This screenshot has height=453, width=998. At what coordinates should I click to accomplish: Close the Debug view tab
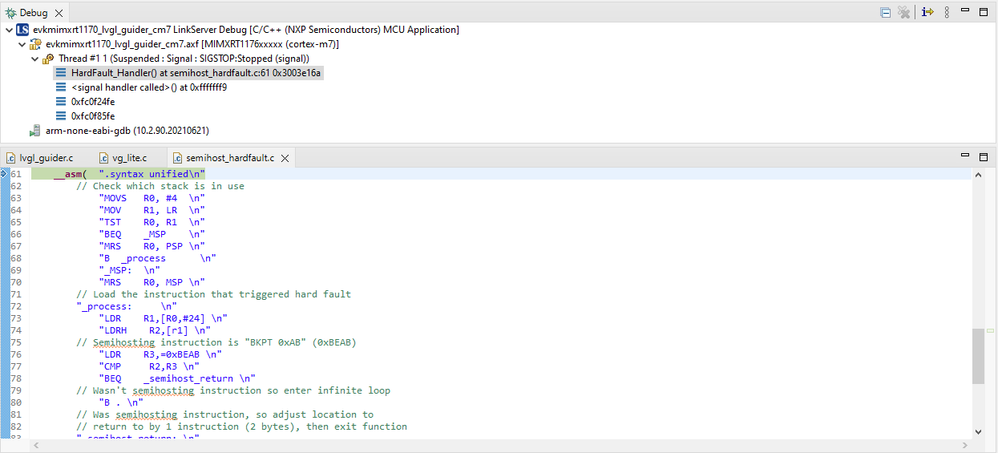60,12
